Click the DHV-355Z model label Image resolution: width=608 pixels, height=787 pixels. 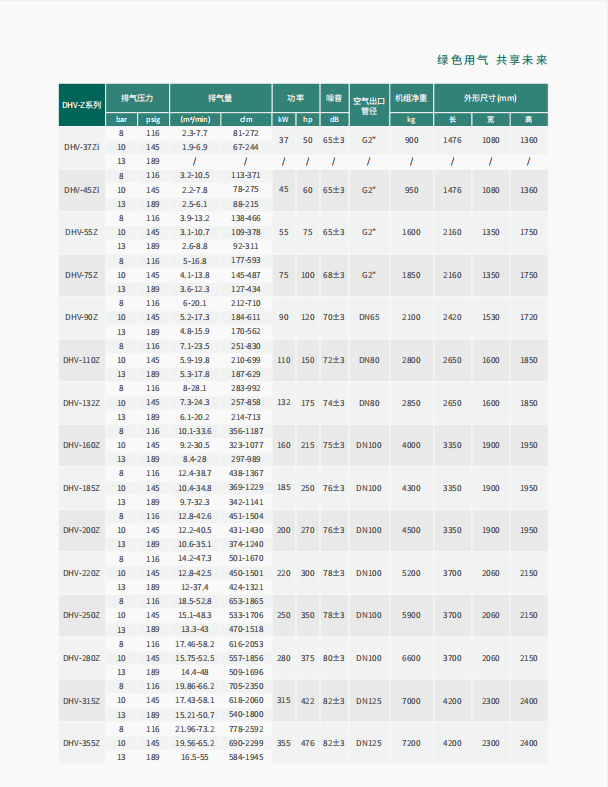click(81, 743)
